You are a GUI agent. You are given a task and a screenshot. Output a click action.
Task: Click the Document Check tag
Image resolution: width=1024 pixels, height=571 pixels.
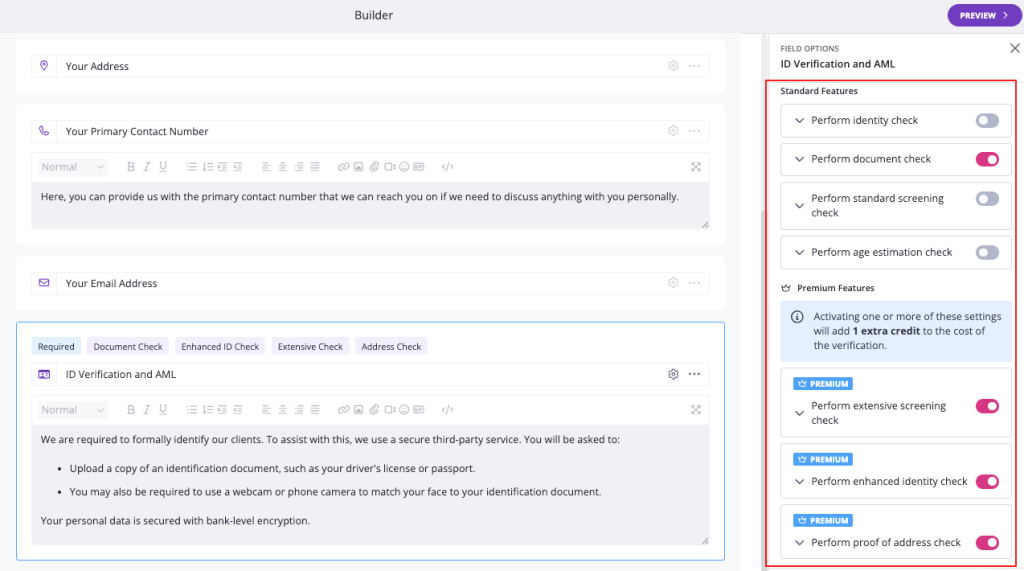pyautogui.click(x=128, y=347)
